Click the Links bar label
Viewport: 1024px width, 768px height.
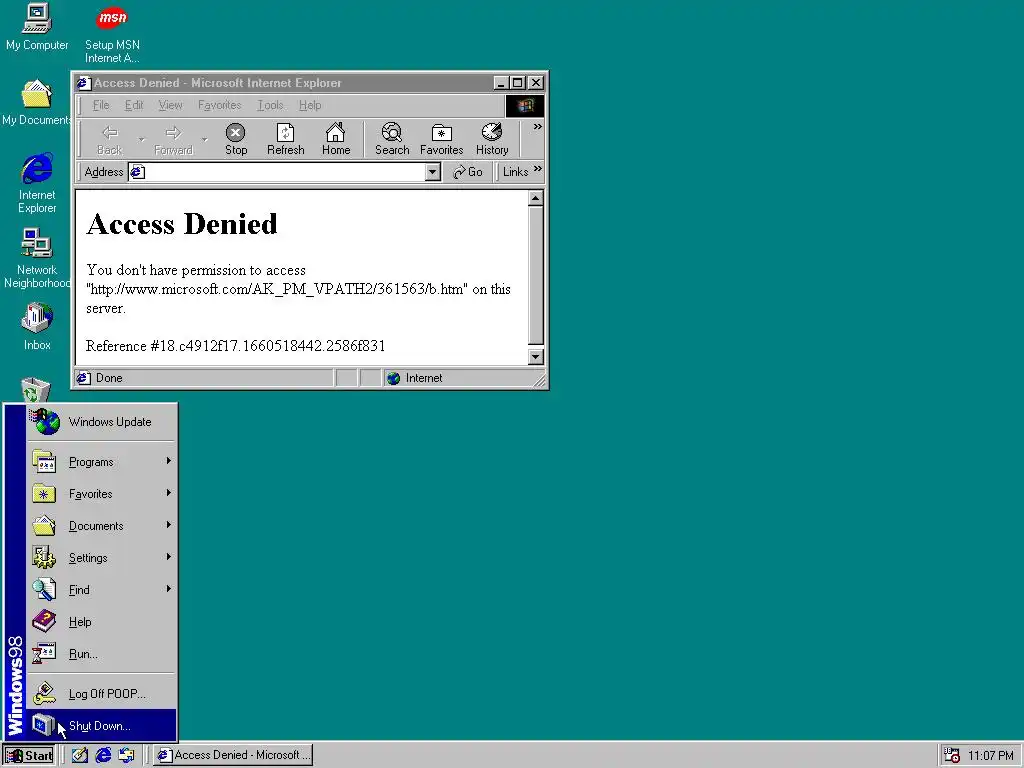[515, 172]
